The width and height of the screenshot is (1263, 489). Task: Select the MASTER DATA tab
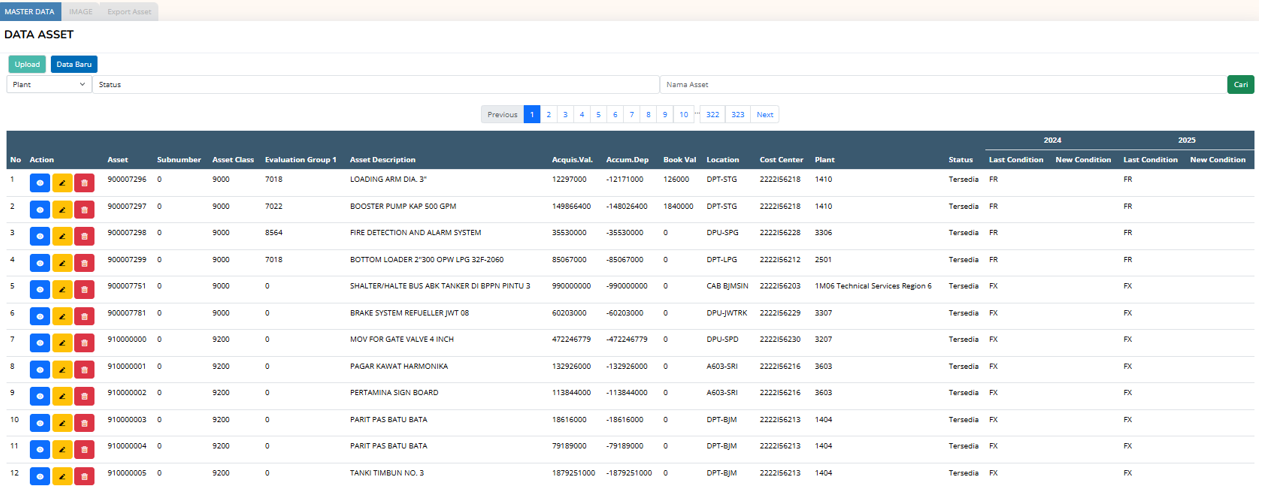[30, 11]
